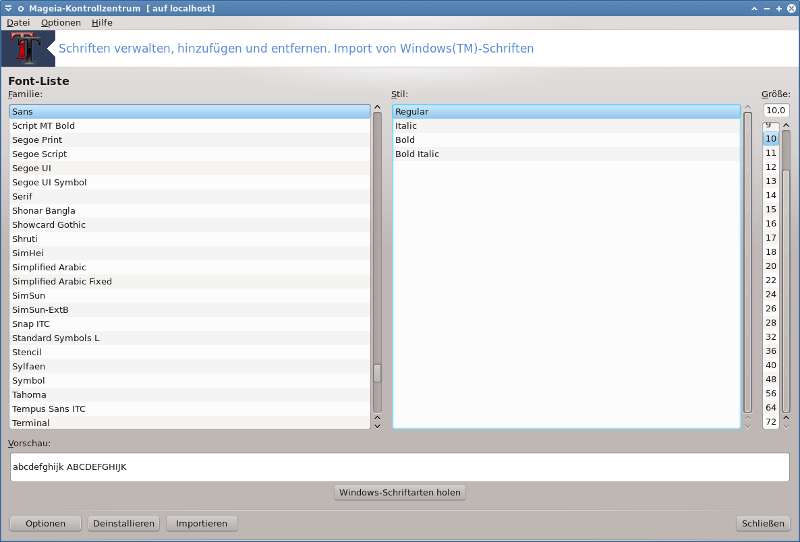The image size is (800, 542).
Task: Pick font size 18 in the size list
Action: point(771,252)
